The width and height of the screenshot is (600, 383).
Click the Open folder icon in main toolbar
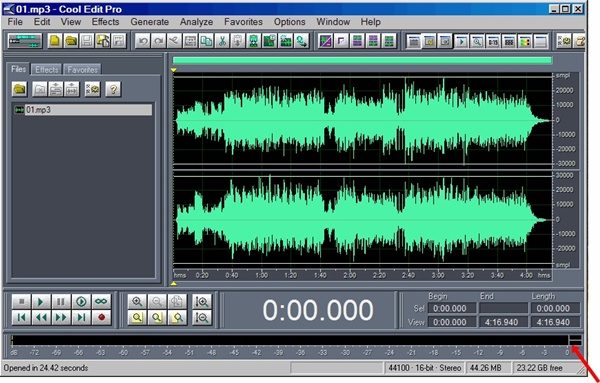pos(71,41)
